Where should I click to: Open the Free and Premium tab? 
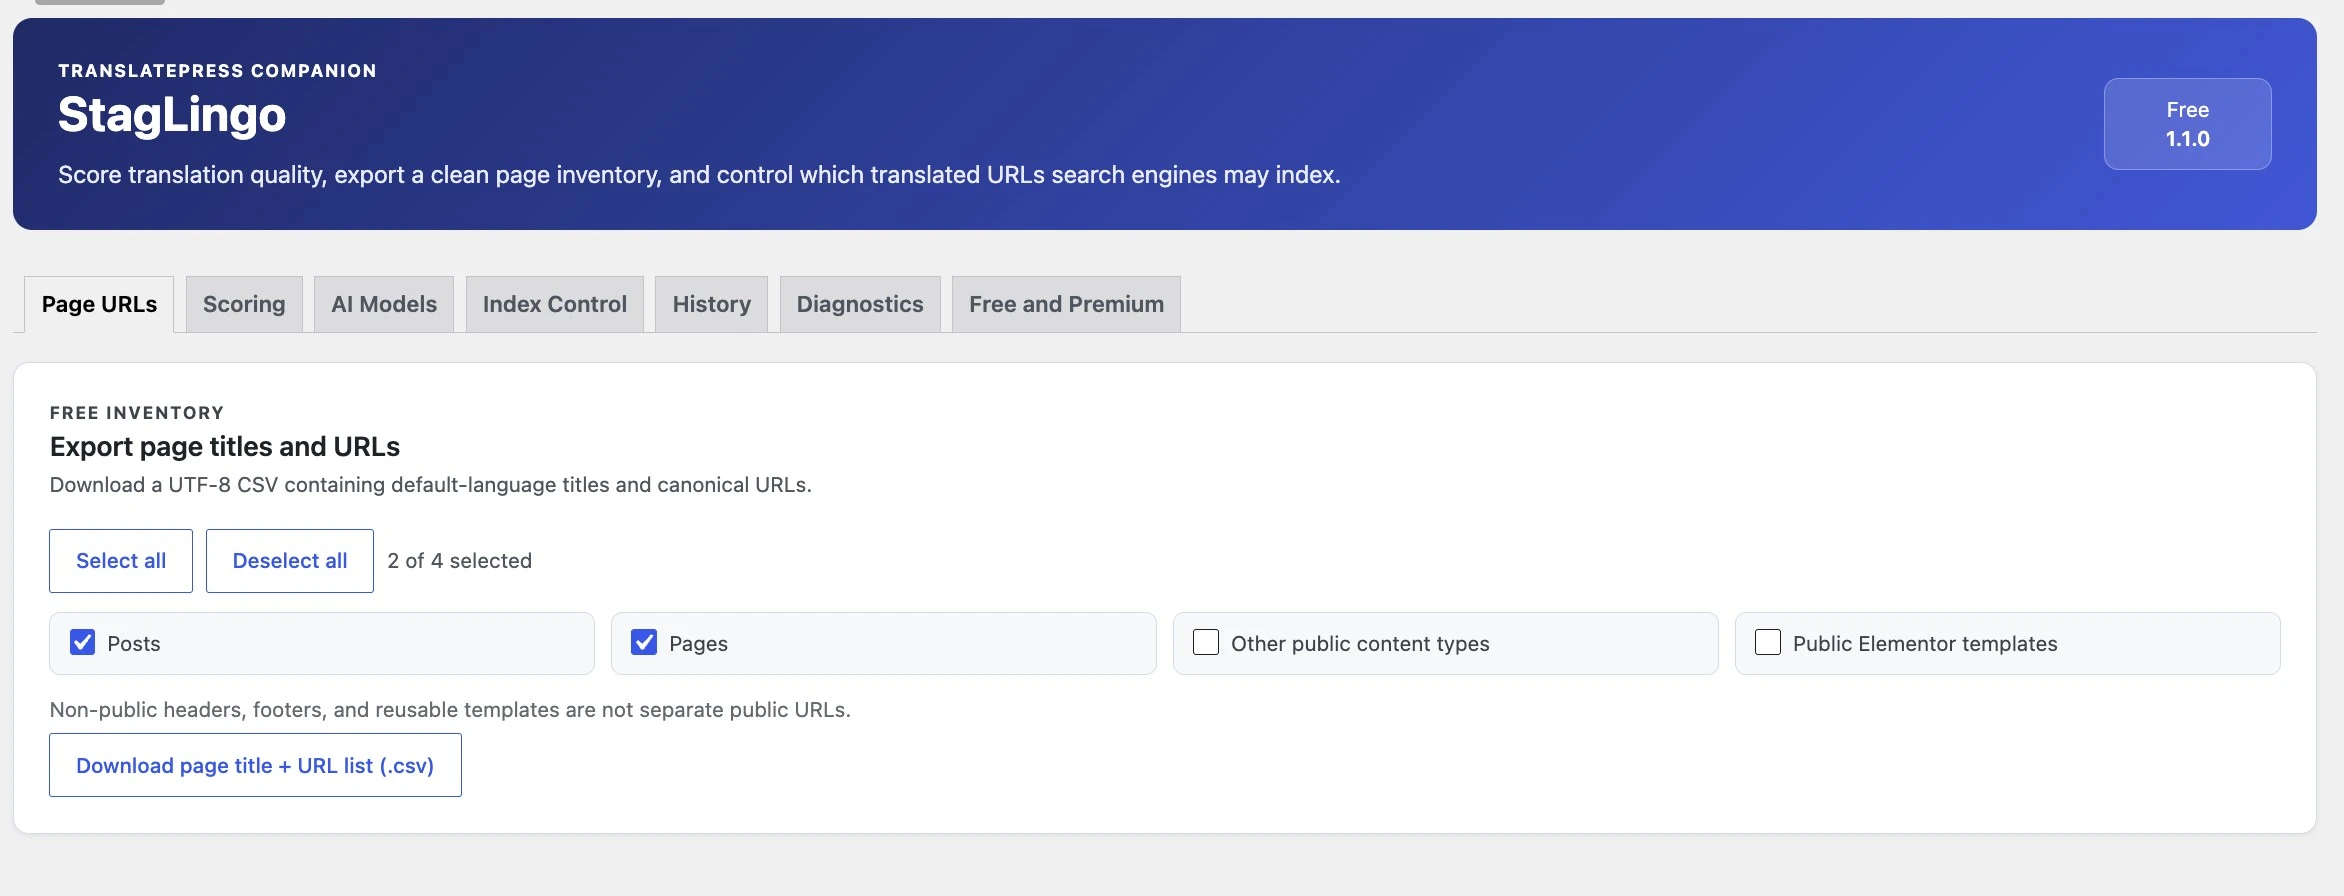tap(1066, 304)
